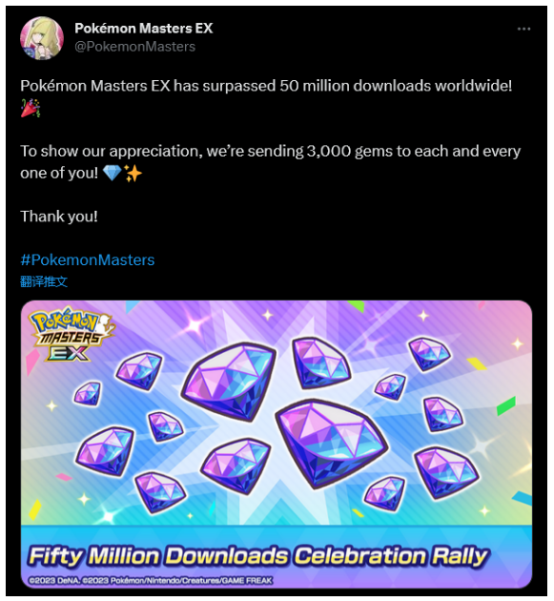This screenshot has height=601, width=554.
Task: Click the sparkles emoji after the gem
Action: [x=133, y=174]
